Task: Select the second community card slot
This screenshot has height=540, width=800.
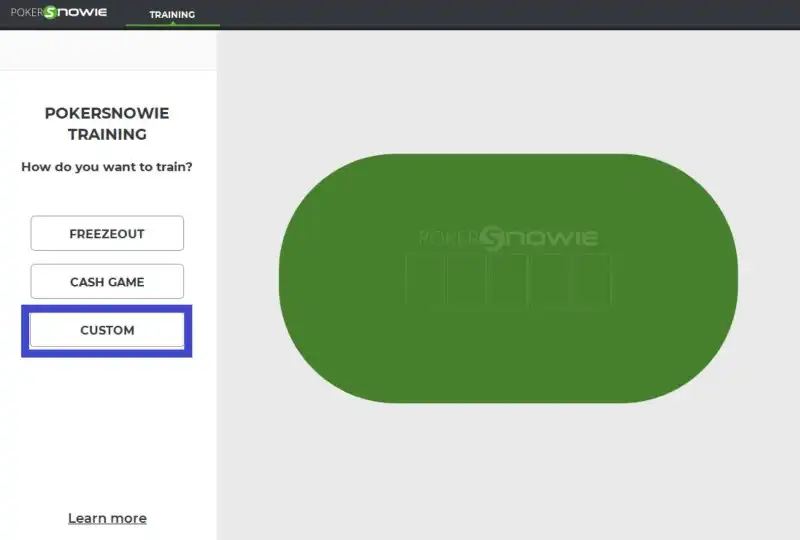Action: (x=466, y=279)
